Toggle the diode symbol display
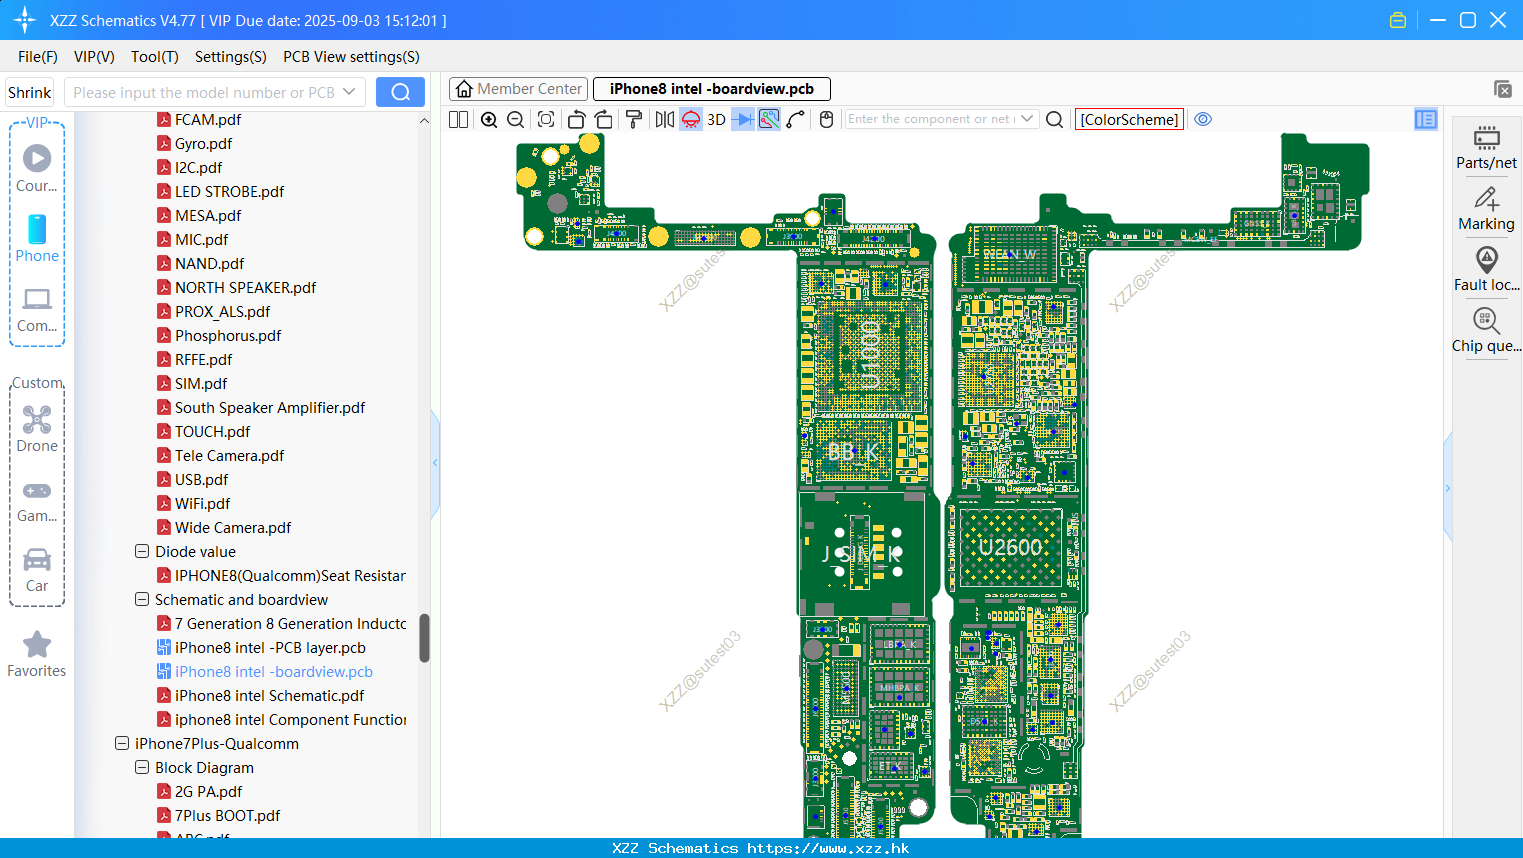 pyautogui.click(x=742, y=119)
